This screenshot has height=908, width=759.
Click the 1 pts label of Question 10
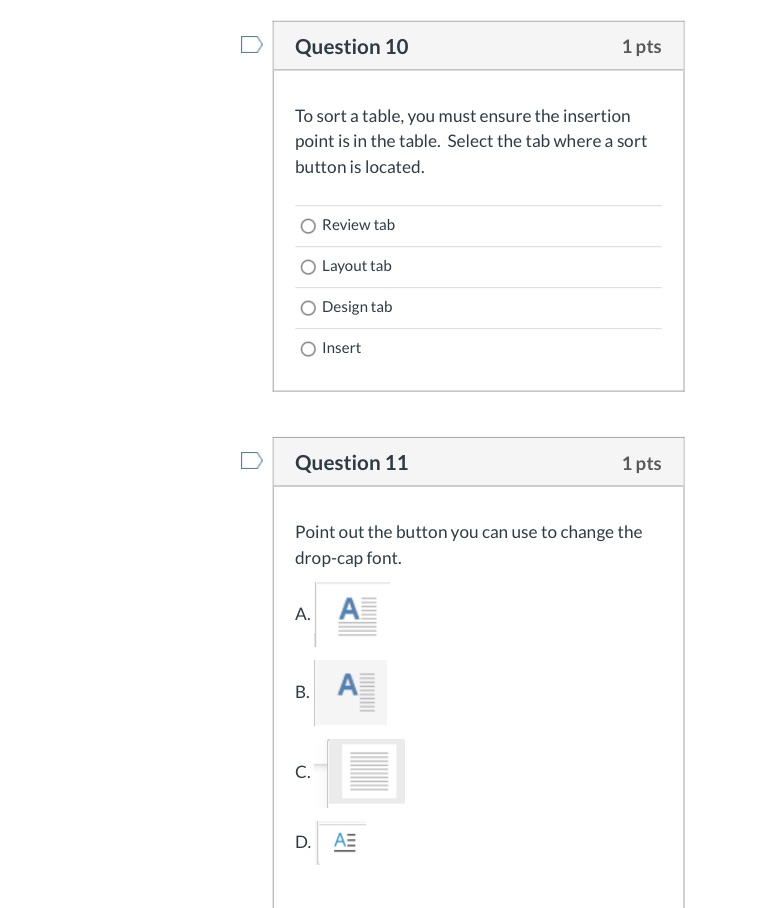[x=641, y=47]
